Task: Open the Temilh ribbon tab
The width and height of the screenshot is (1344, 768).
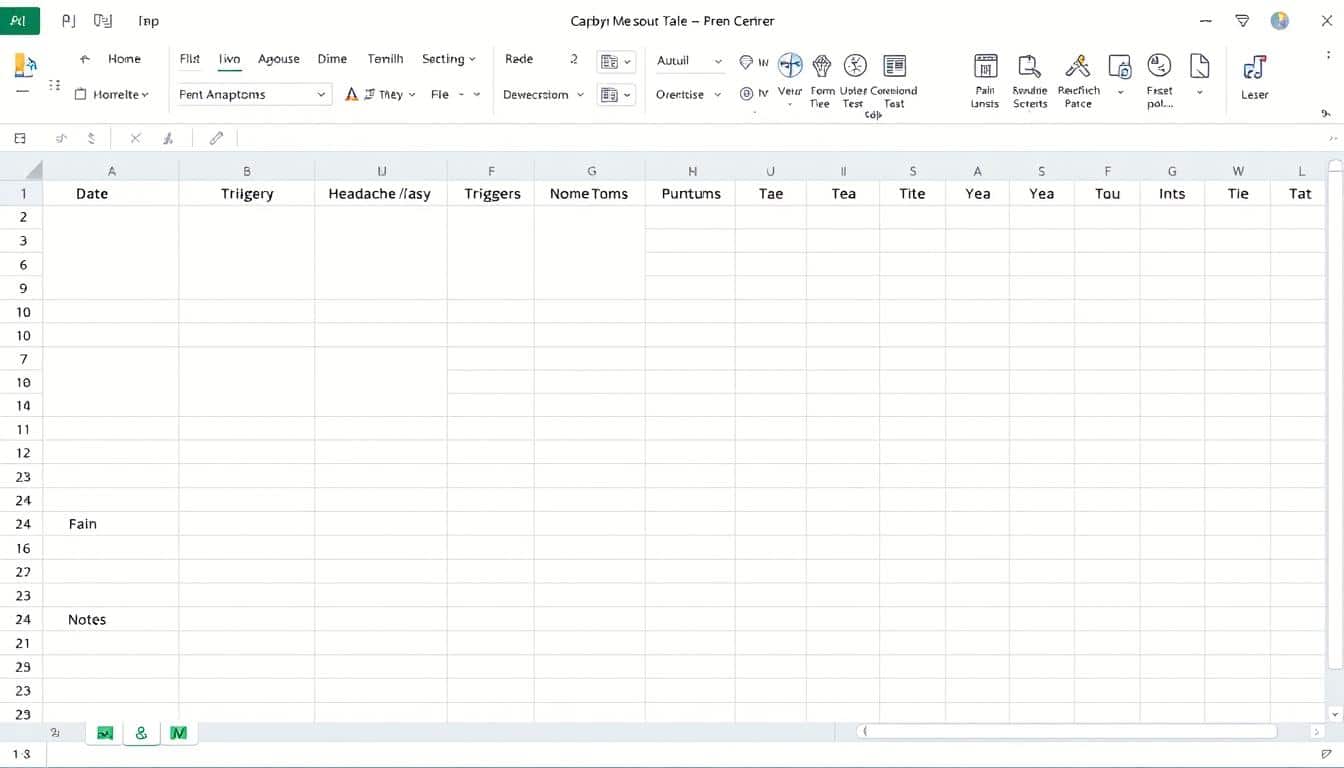Action: 385,59
